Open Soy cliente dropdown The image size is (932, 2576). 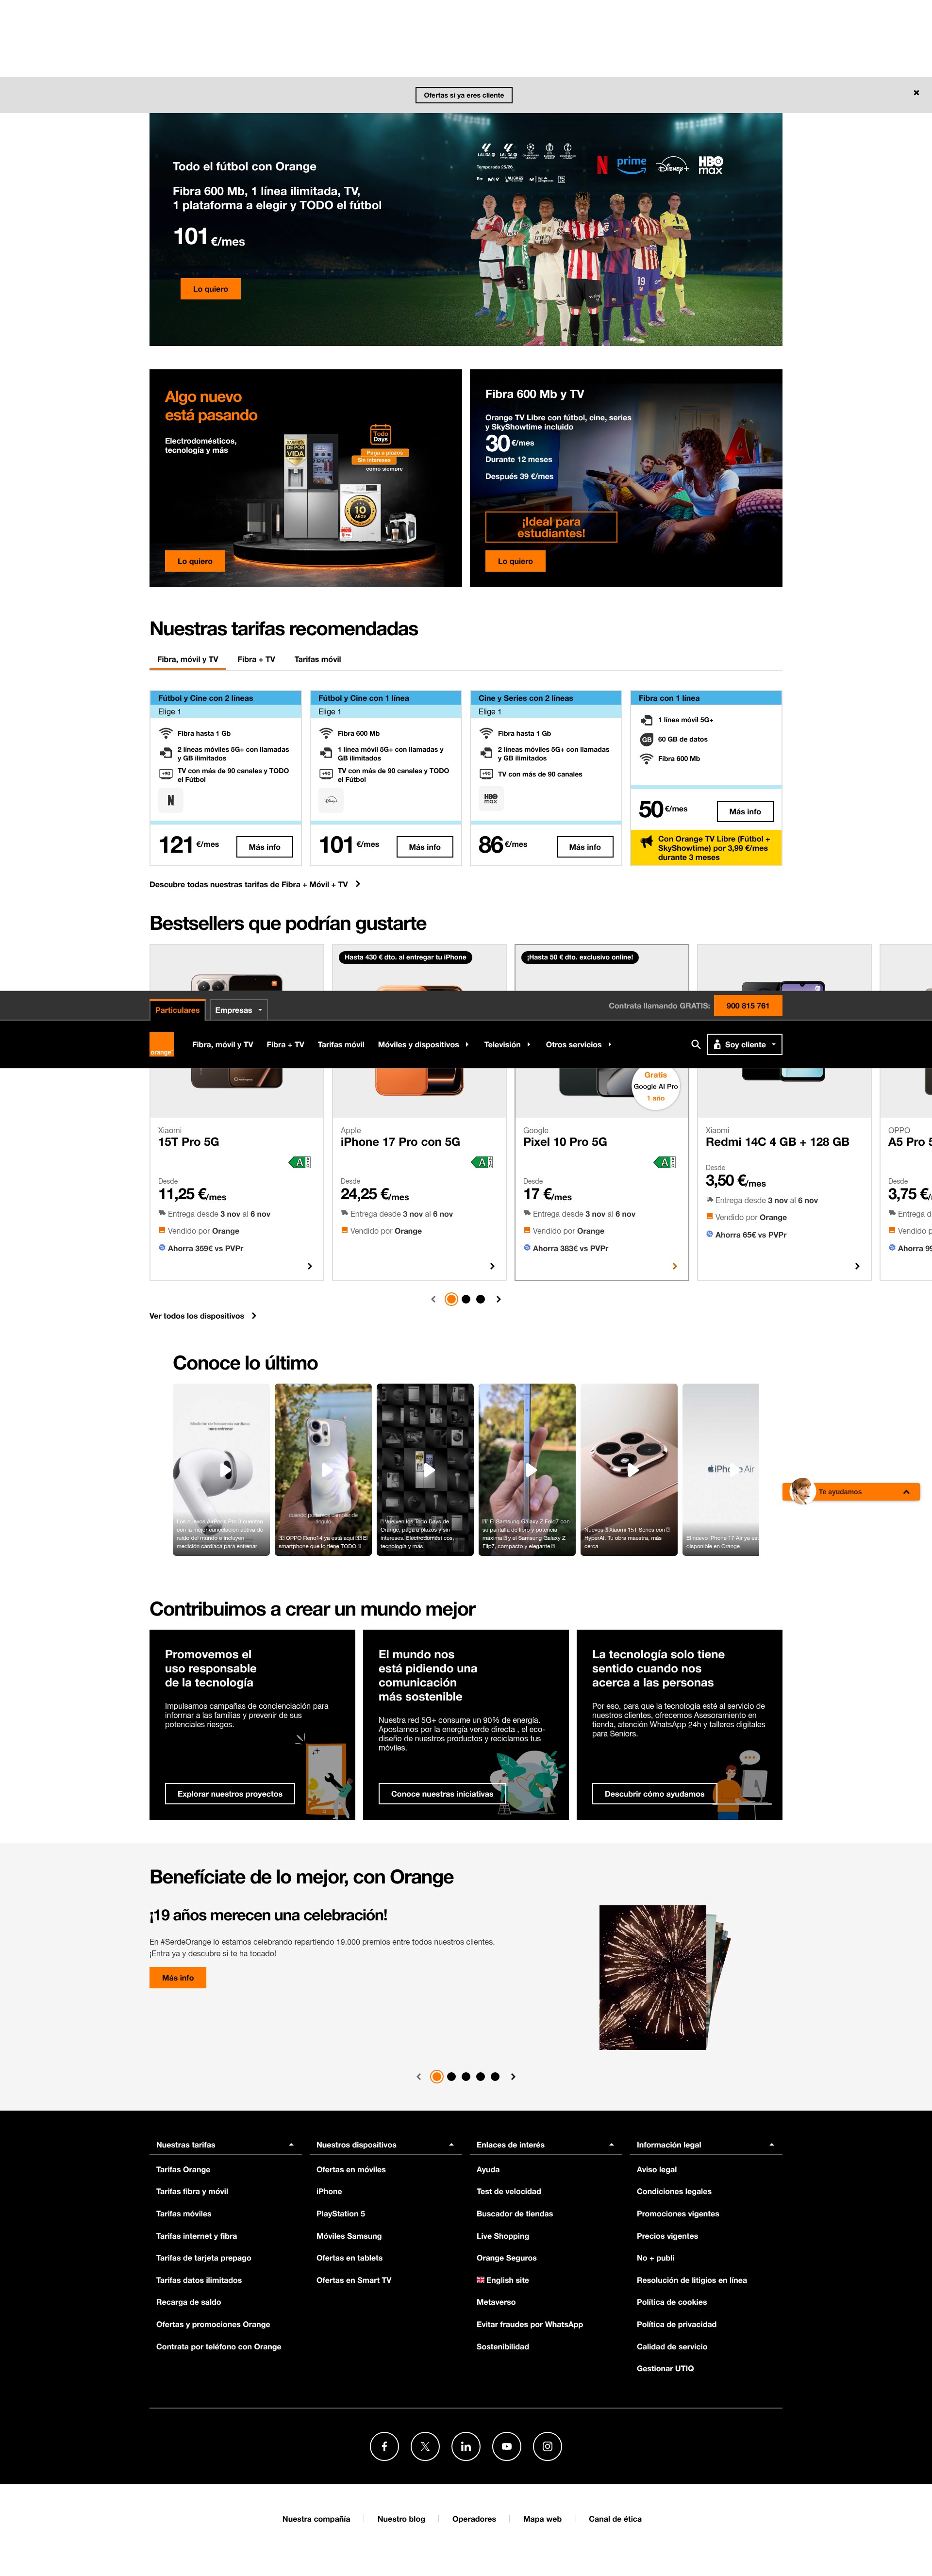coord(744,1044)
